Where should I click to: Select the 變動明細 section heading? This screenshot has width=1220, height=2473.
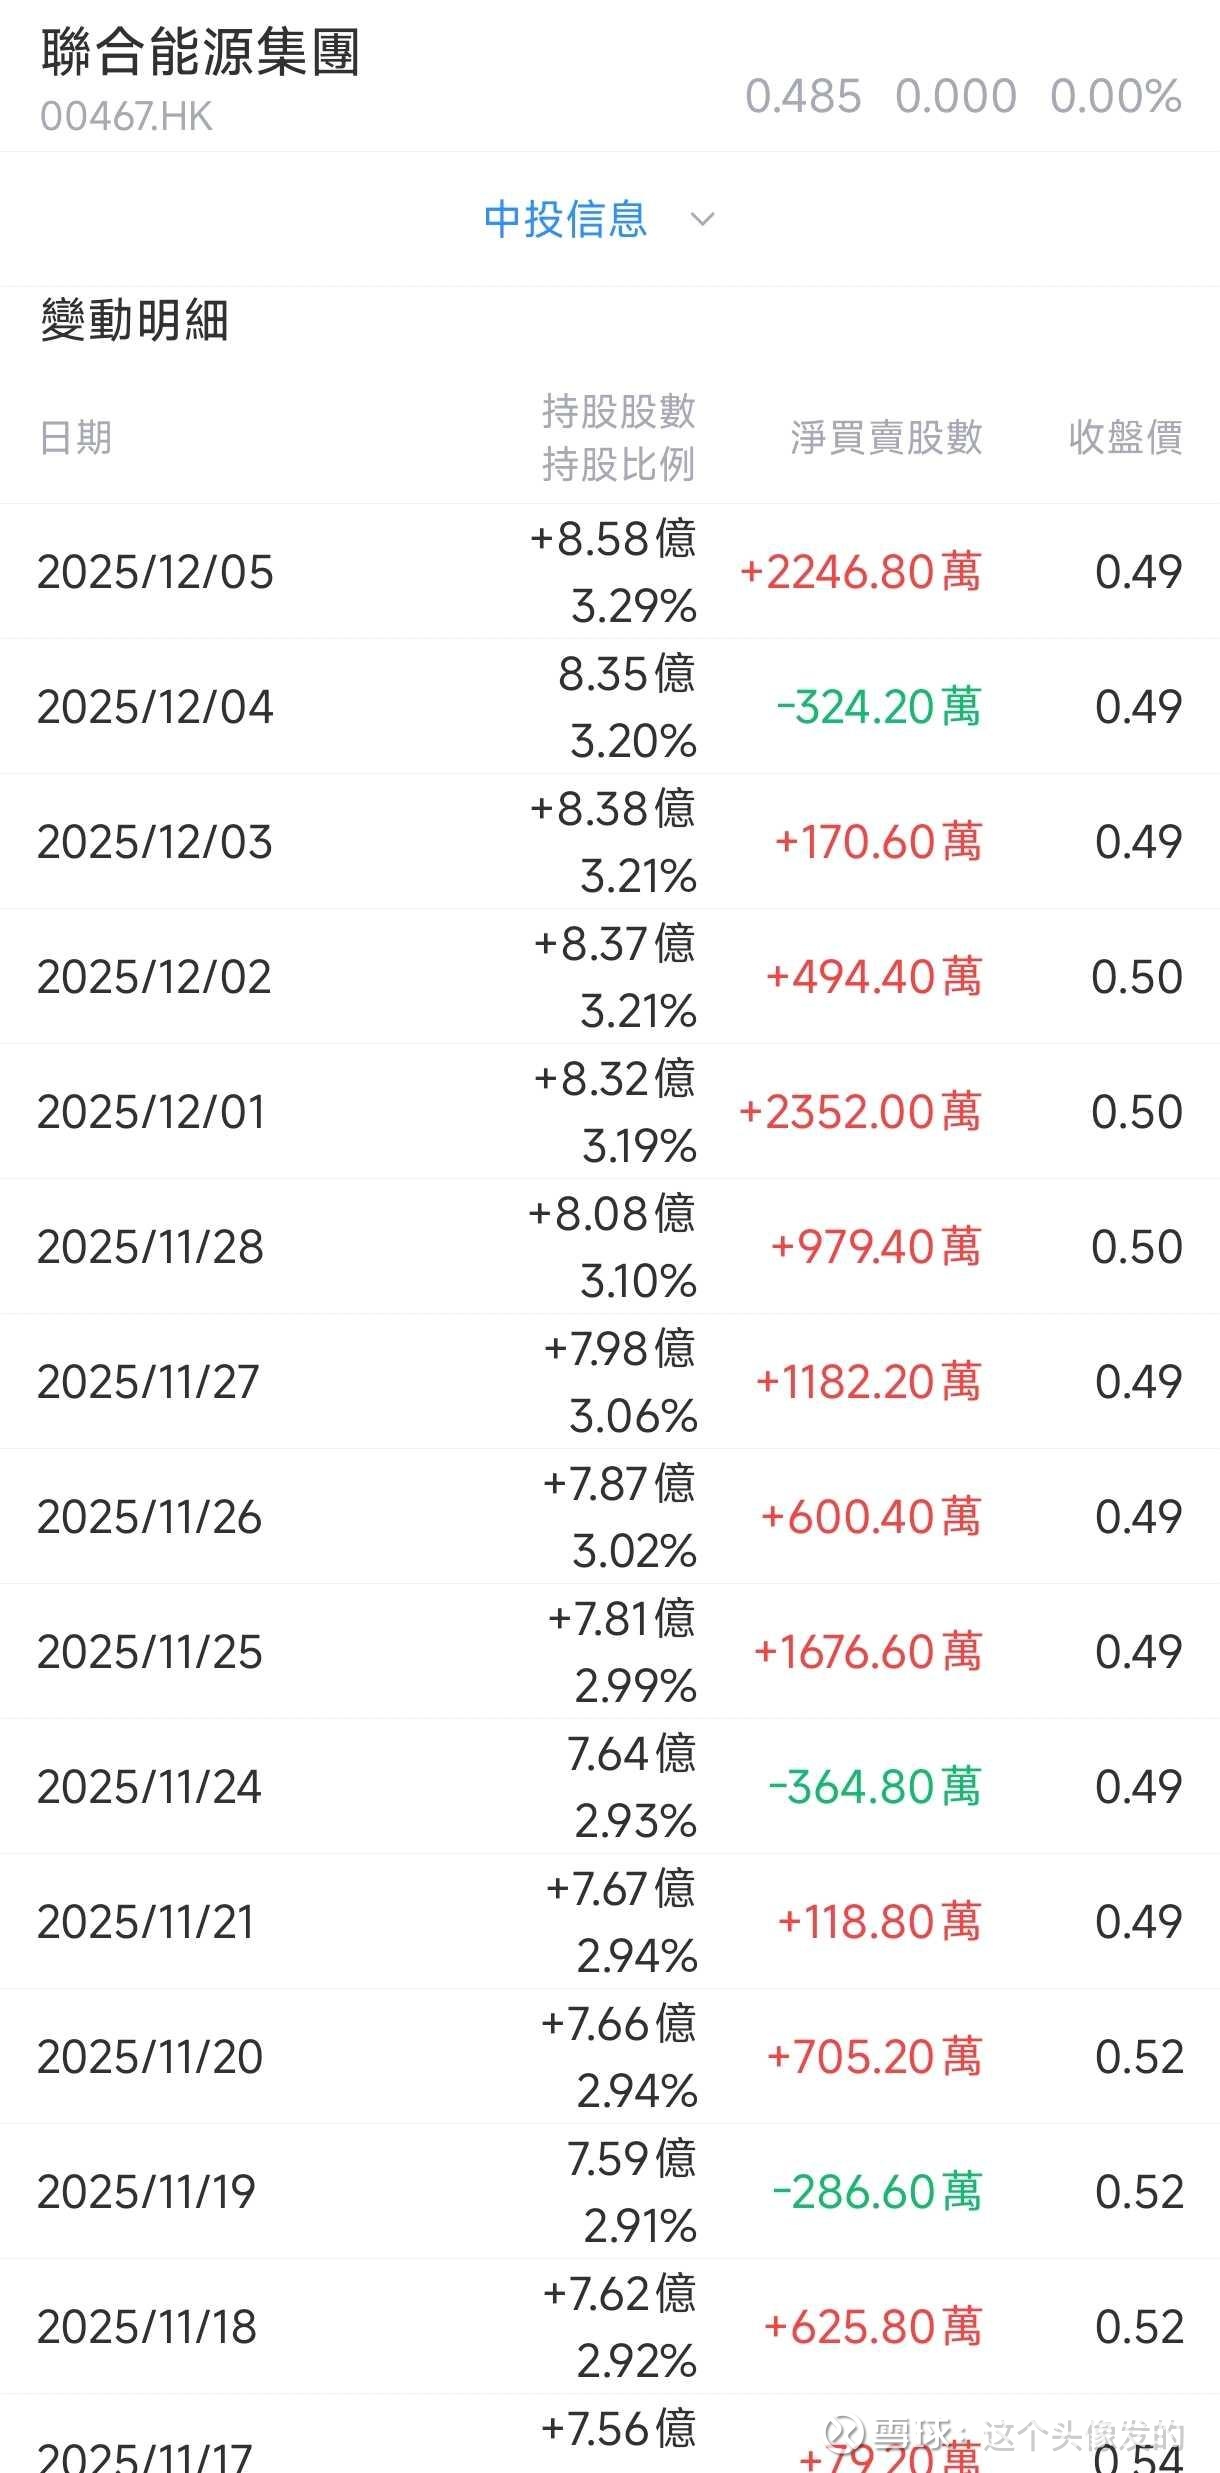pyautogui.click(x=135, y=321)
